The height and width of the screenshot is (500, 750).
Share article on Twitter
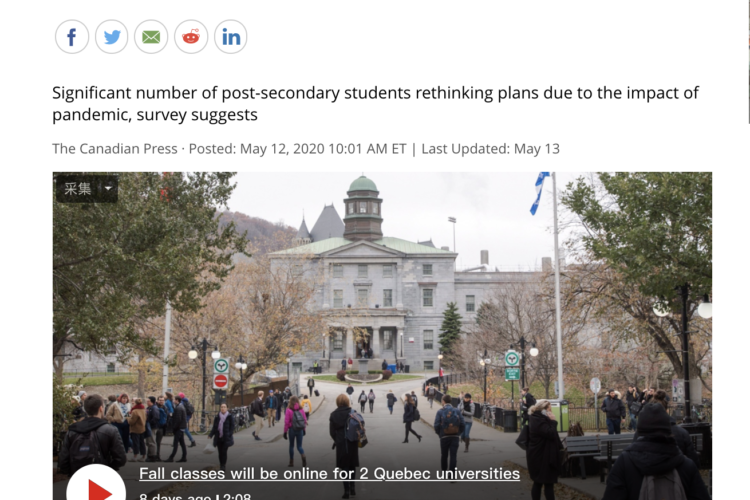[x=111, y=37]
